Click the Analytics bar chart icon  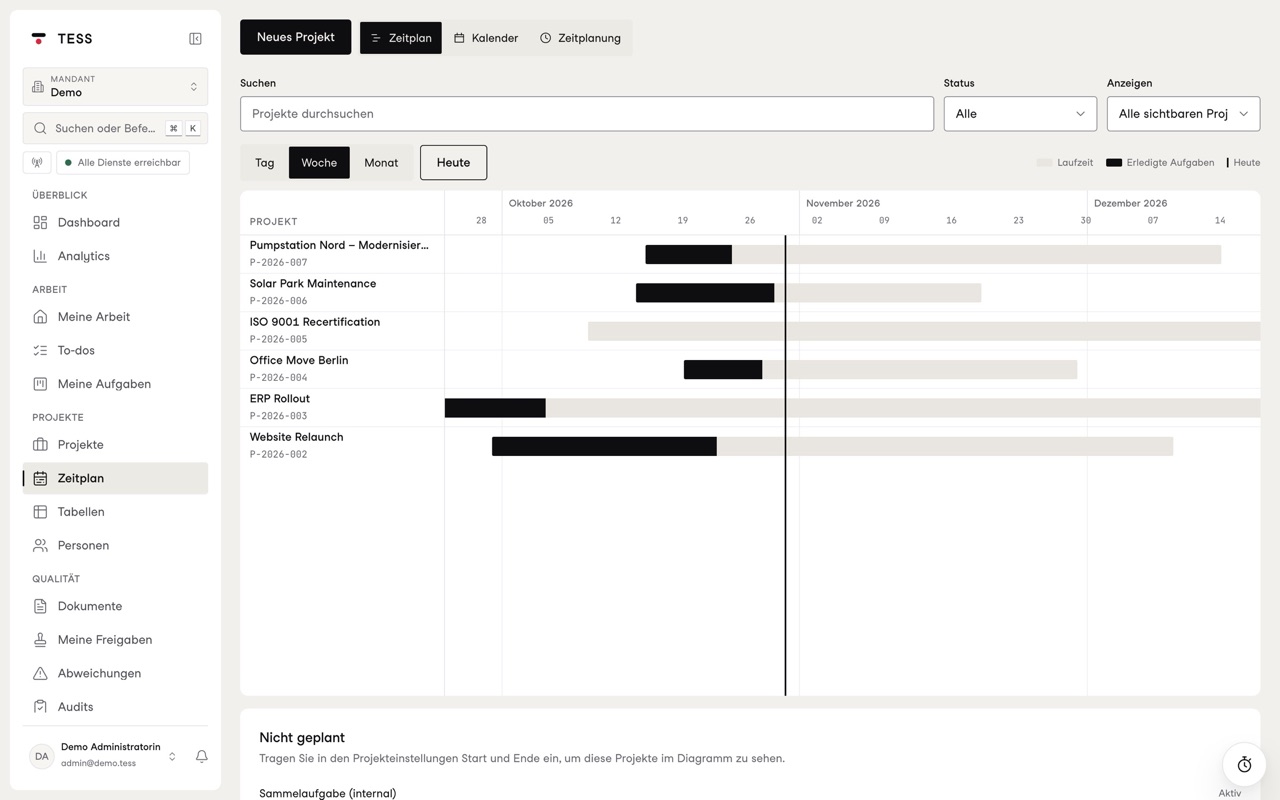point(40,256)
